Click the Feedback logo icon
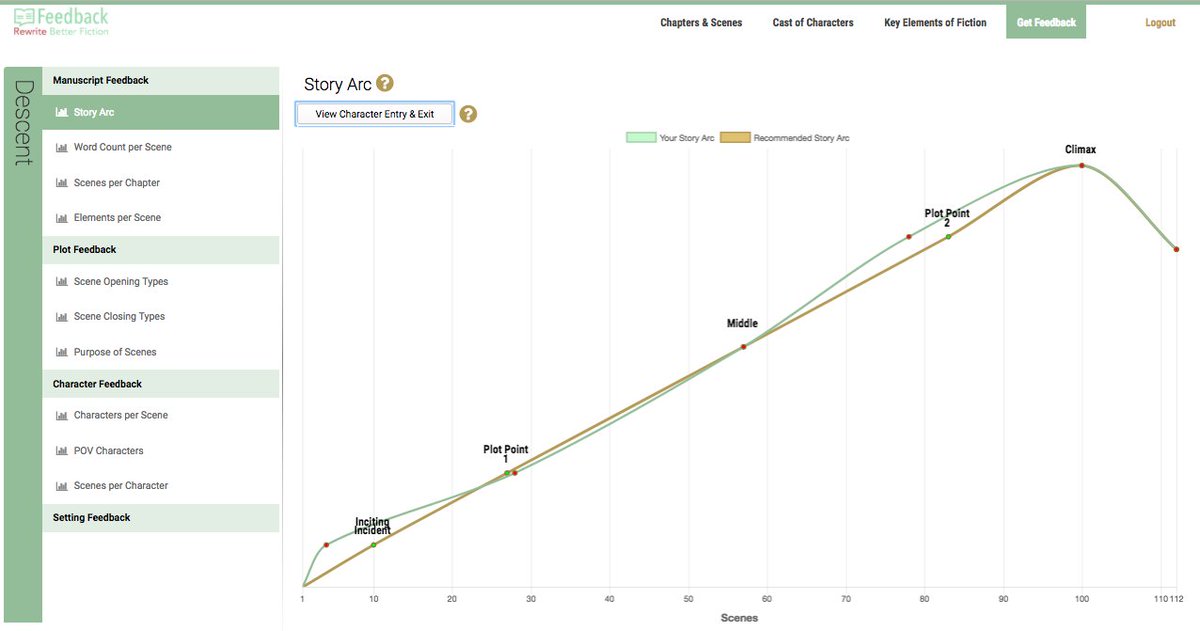Image resolution: width=1200 pixels, height=631 pixels. click(x=23, y=16)
